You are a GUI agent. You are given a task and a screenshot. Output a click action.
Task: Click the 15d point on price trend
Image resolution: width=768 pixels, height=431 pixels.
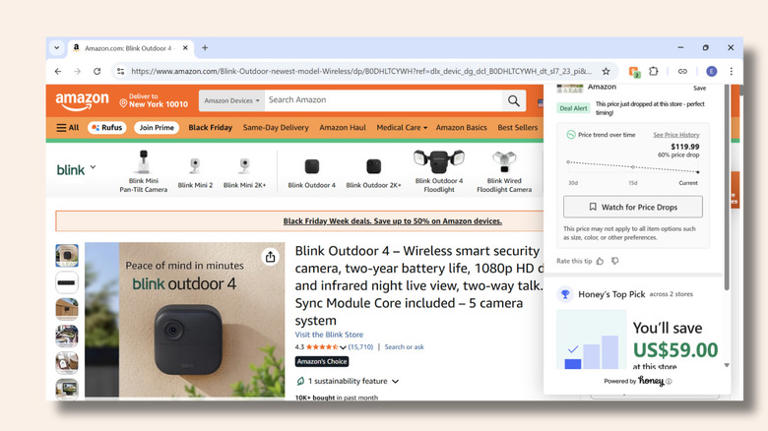[x=633, y=167]
